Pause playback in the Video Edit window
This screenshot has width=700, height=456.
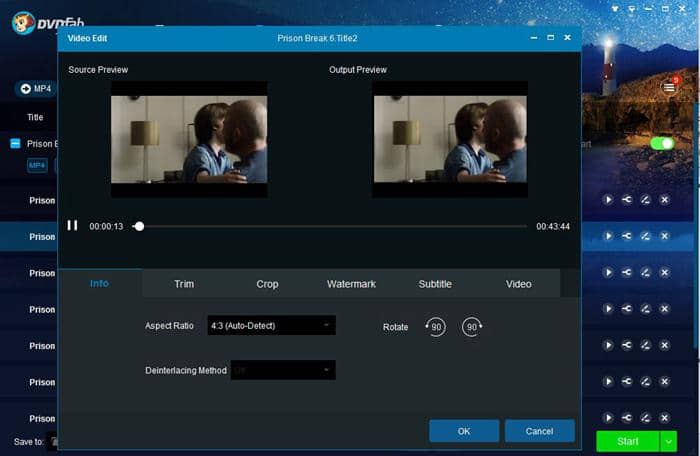[72, 226]
